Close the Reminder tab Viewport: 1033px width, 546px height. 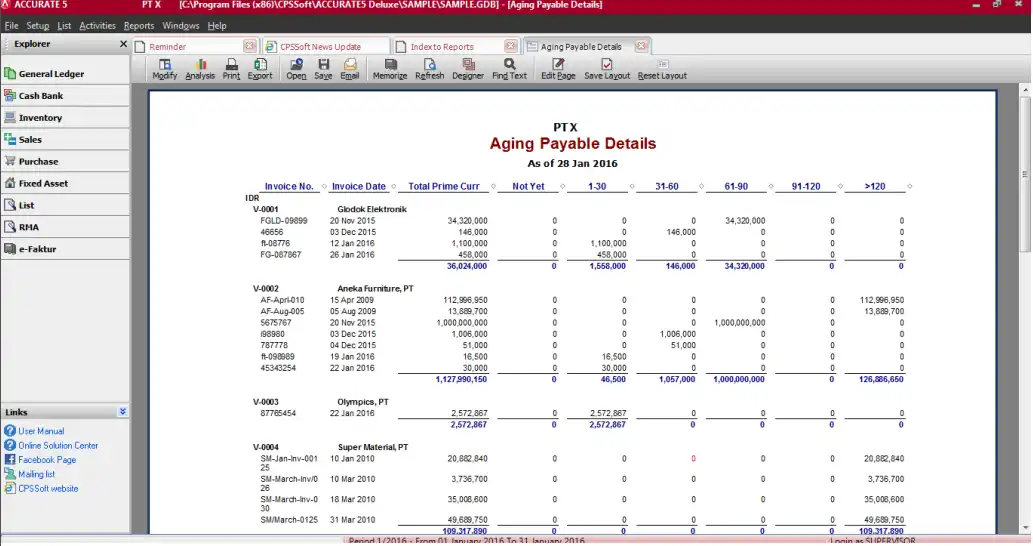point(249,46)
